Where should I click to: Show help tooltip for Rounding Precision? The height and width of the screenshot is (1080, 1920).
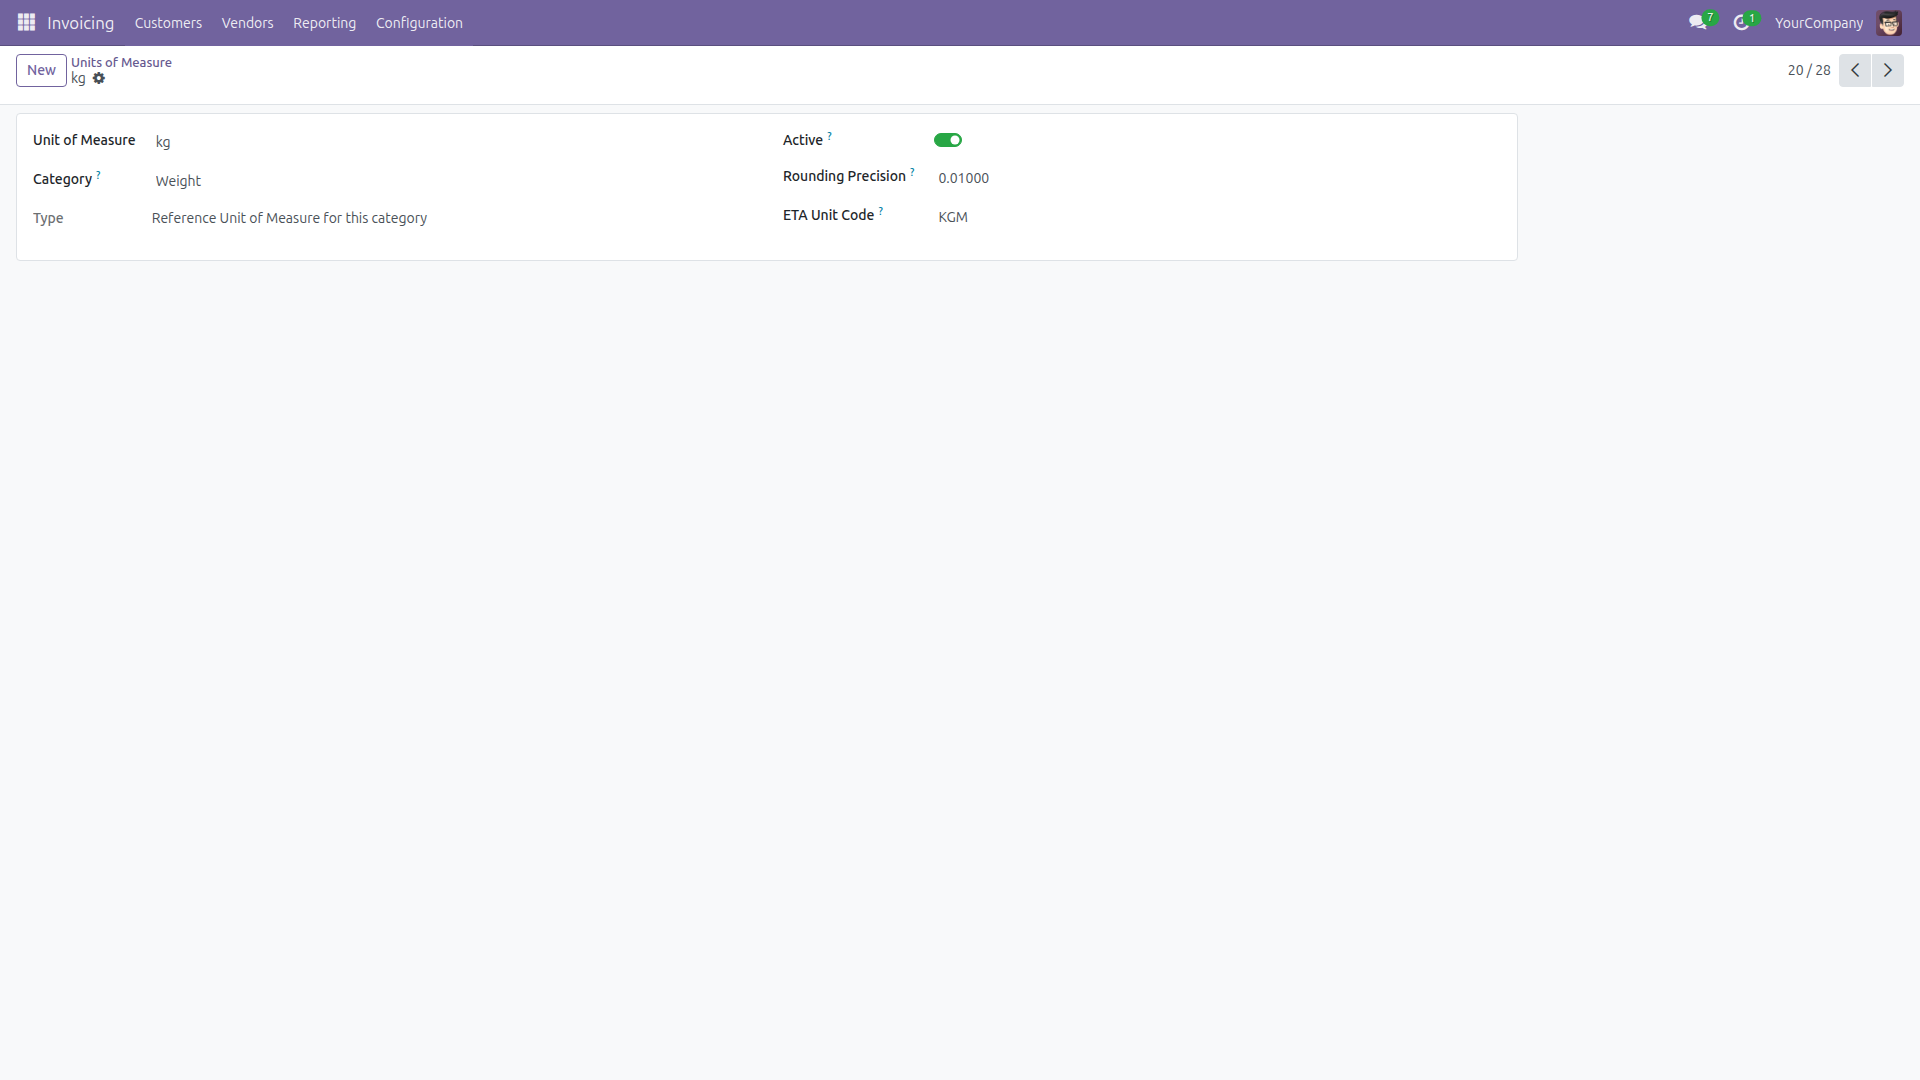tap(912, 171)
